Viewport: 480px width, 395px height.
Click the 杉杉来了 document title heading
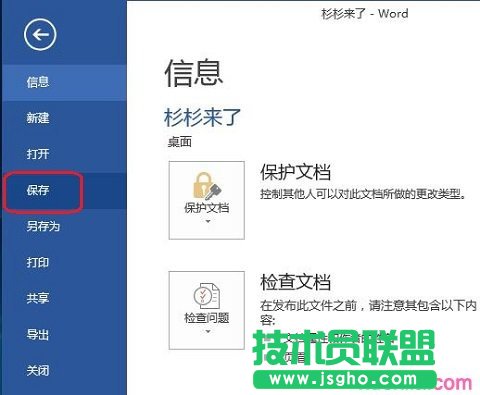[202, 117]
